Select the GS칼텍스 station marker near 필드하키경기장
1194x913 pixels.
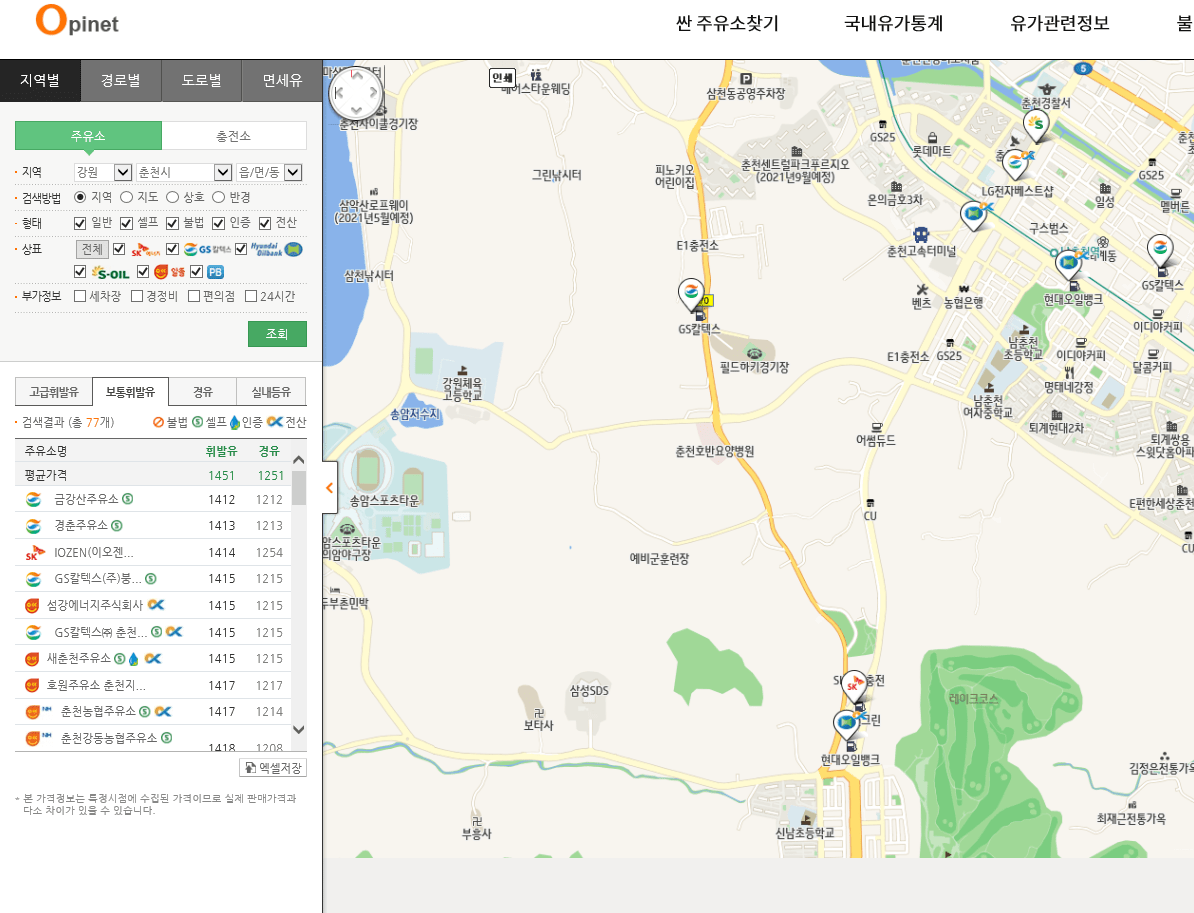click(x=691, y=295)
